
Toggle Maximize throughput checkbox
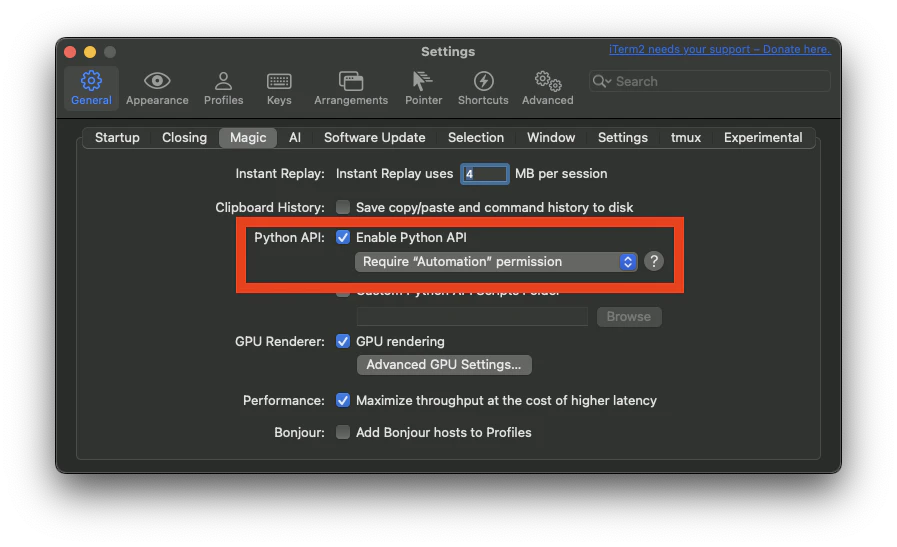(x=343, y=401)
